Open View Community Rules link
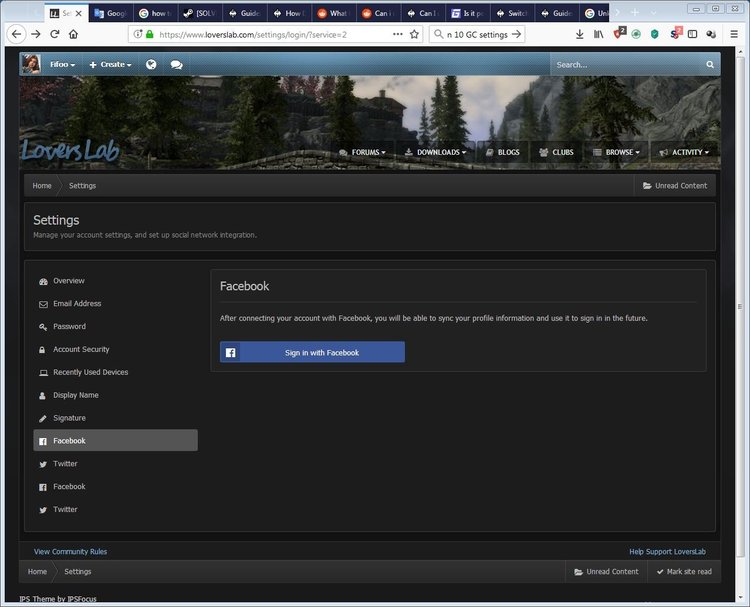750x607 pixels. [70, 552]
